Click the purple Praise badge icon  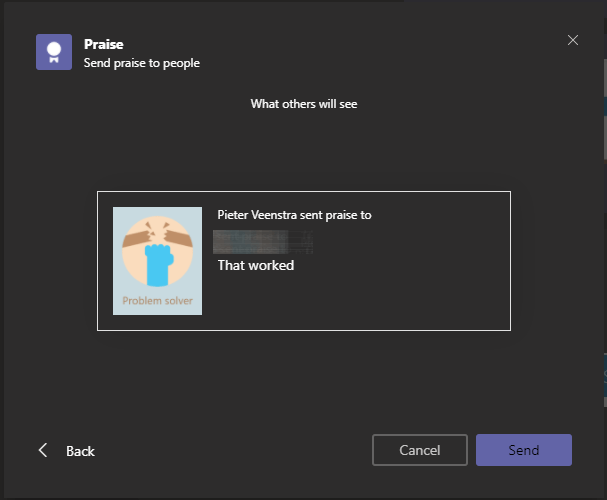pos(54,52)
